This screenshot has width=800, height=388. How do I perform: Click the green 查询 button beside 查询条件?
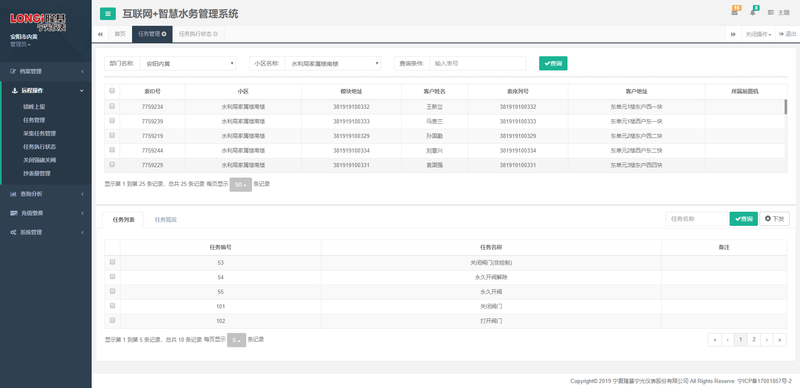(553, 63)
